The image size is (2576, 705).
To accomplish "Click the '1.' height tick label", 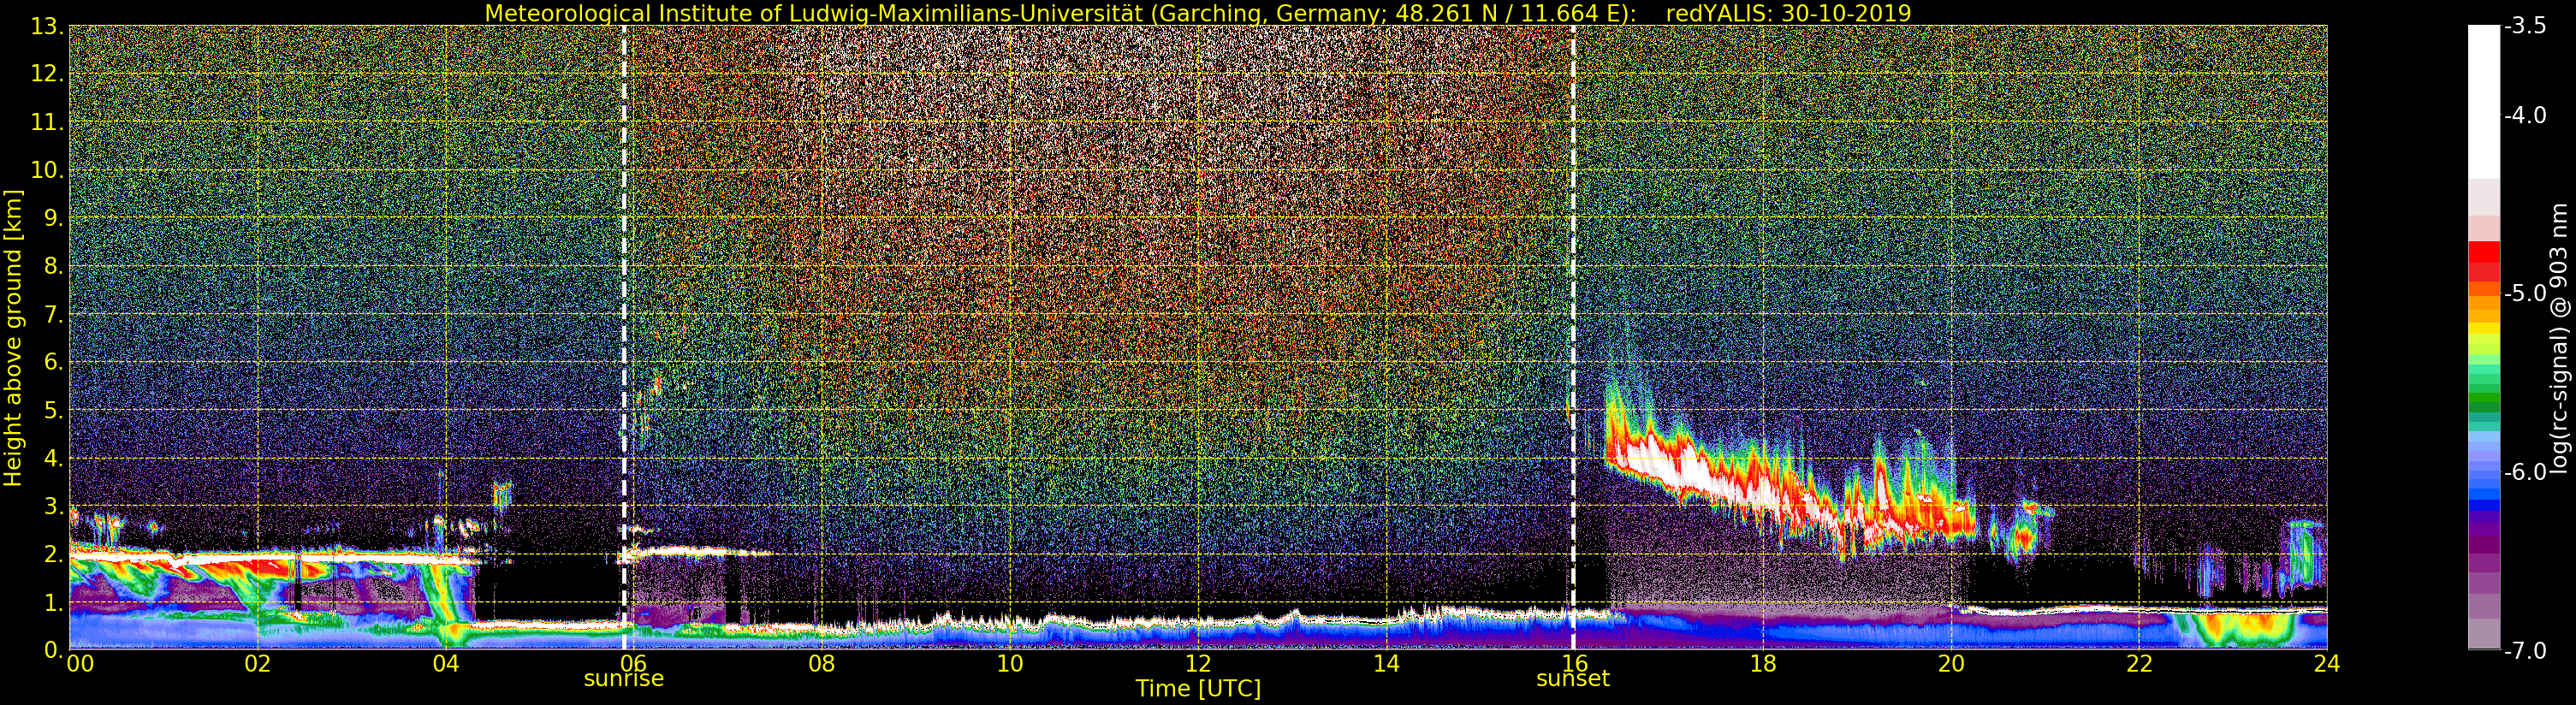I will tap(53, 602).
